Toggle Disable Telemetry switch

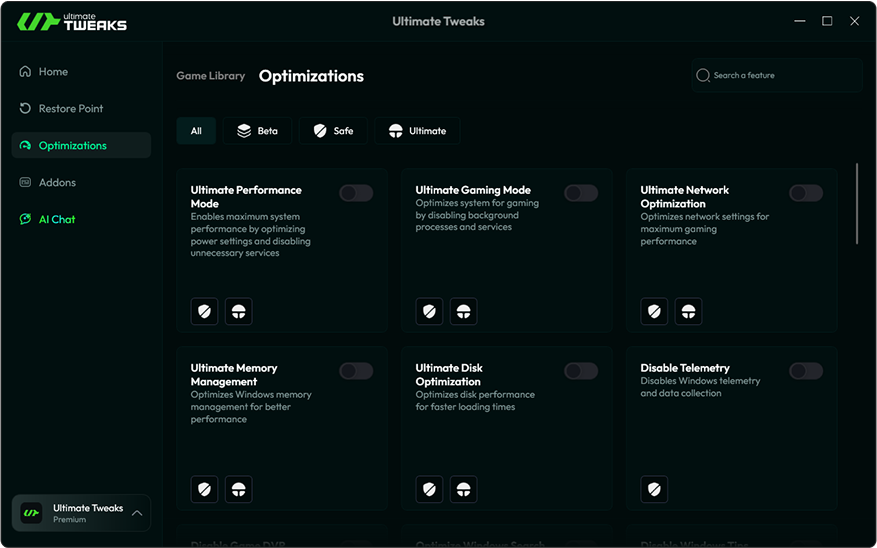click(806, 371)
